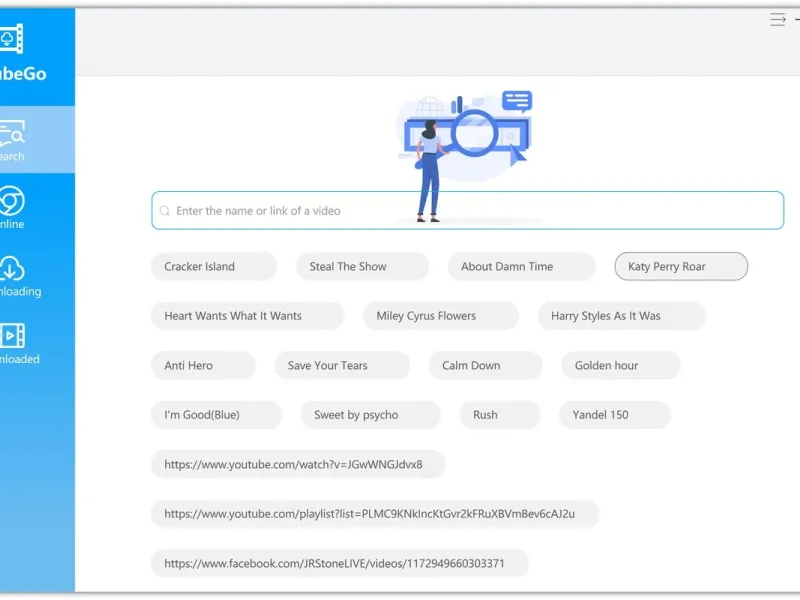This screenshot has height=600, width=800.
Task: Pick the Sweet by psycho suggestion
Action: coord(356,415)
